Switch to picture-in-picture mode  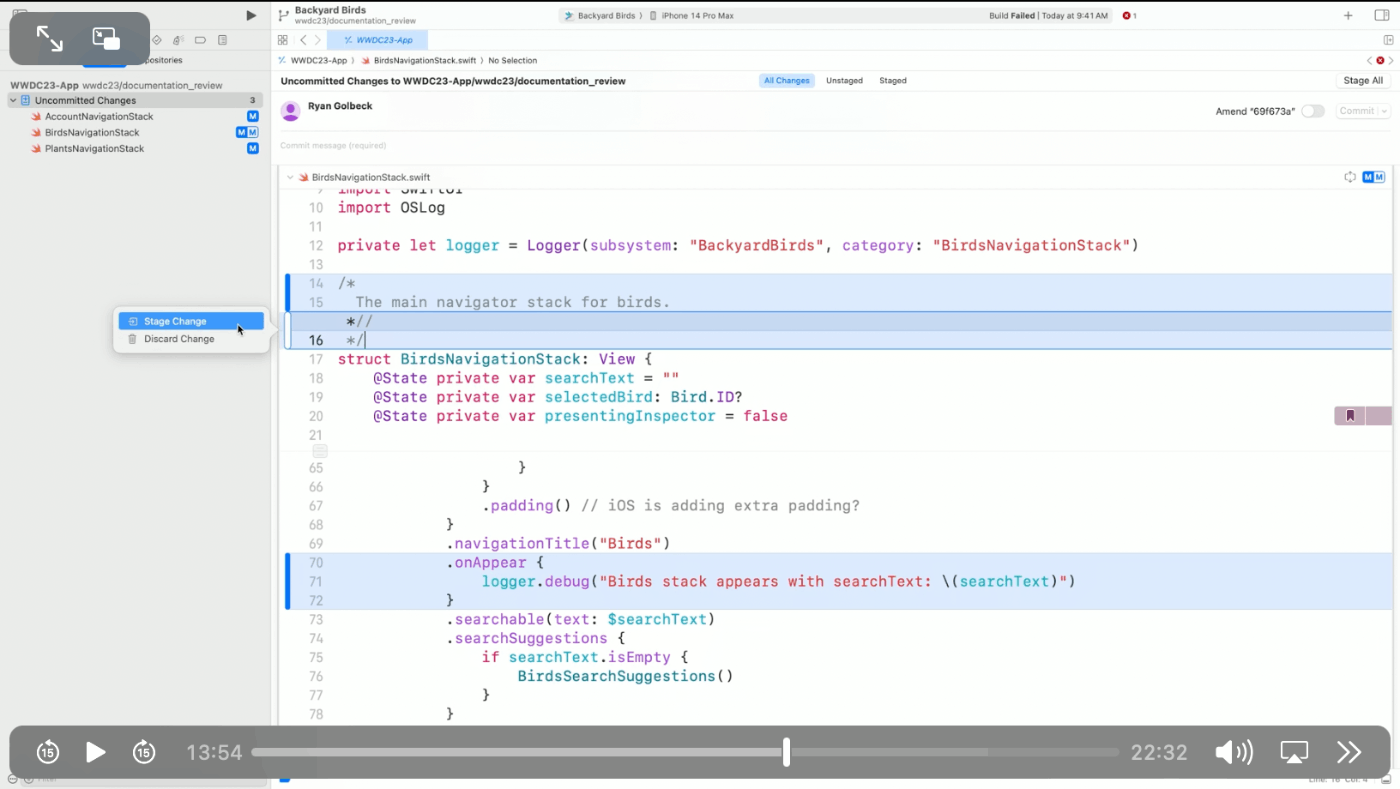tap(106, 39)
